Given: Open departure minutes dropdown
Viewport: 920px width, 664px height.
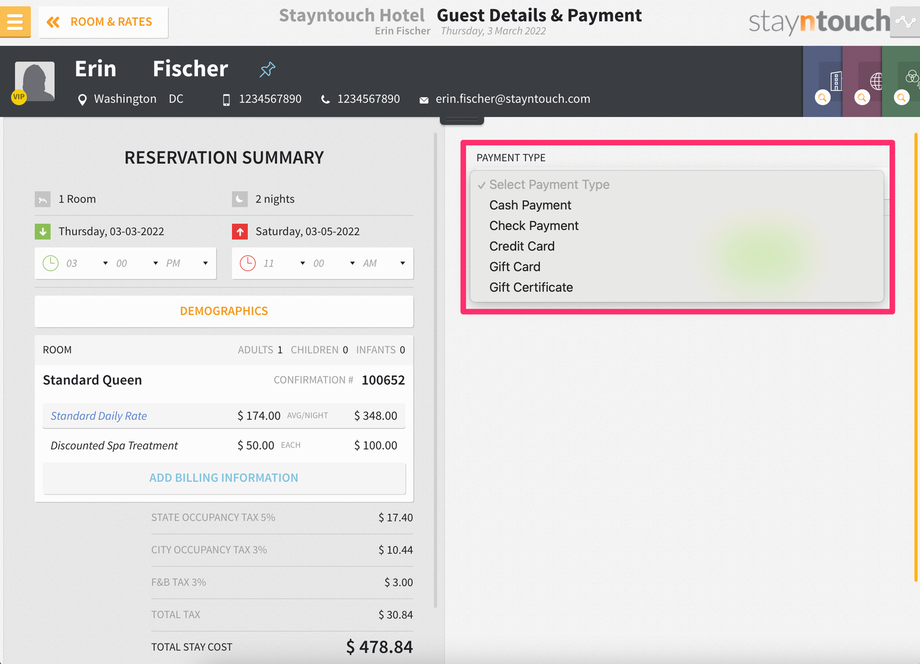Looking at the screenshot, I should pos(334,263).
